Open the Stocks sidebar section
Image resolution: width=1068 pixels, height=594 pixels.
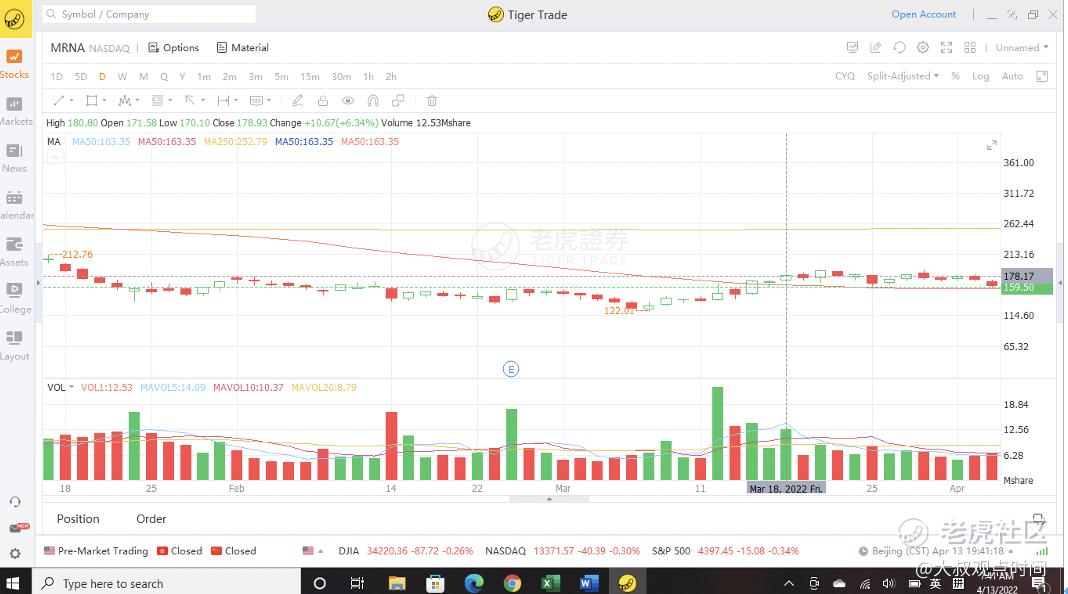14,64
